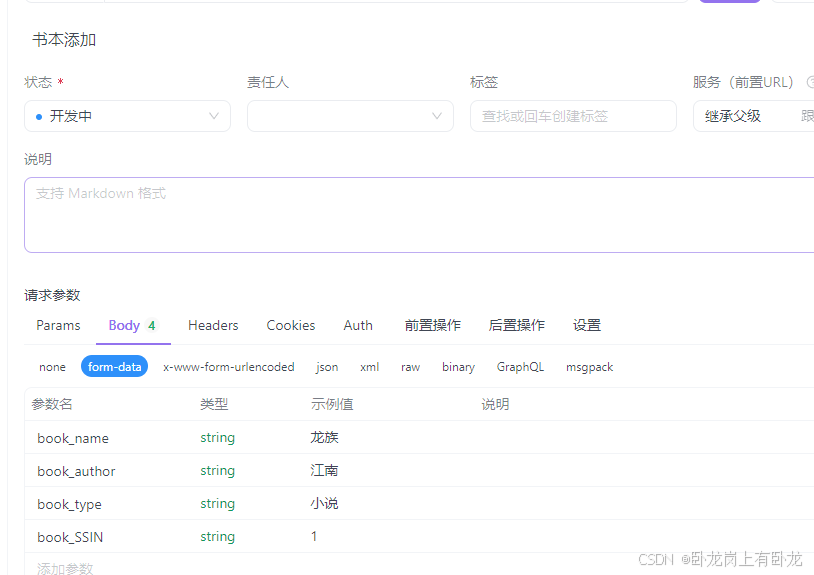Switch to the 后置操作 tab

517,325
